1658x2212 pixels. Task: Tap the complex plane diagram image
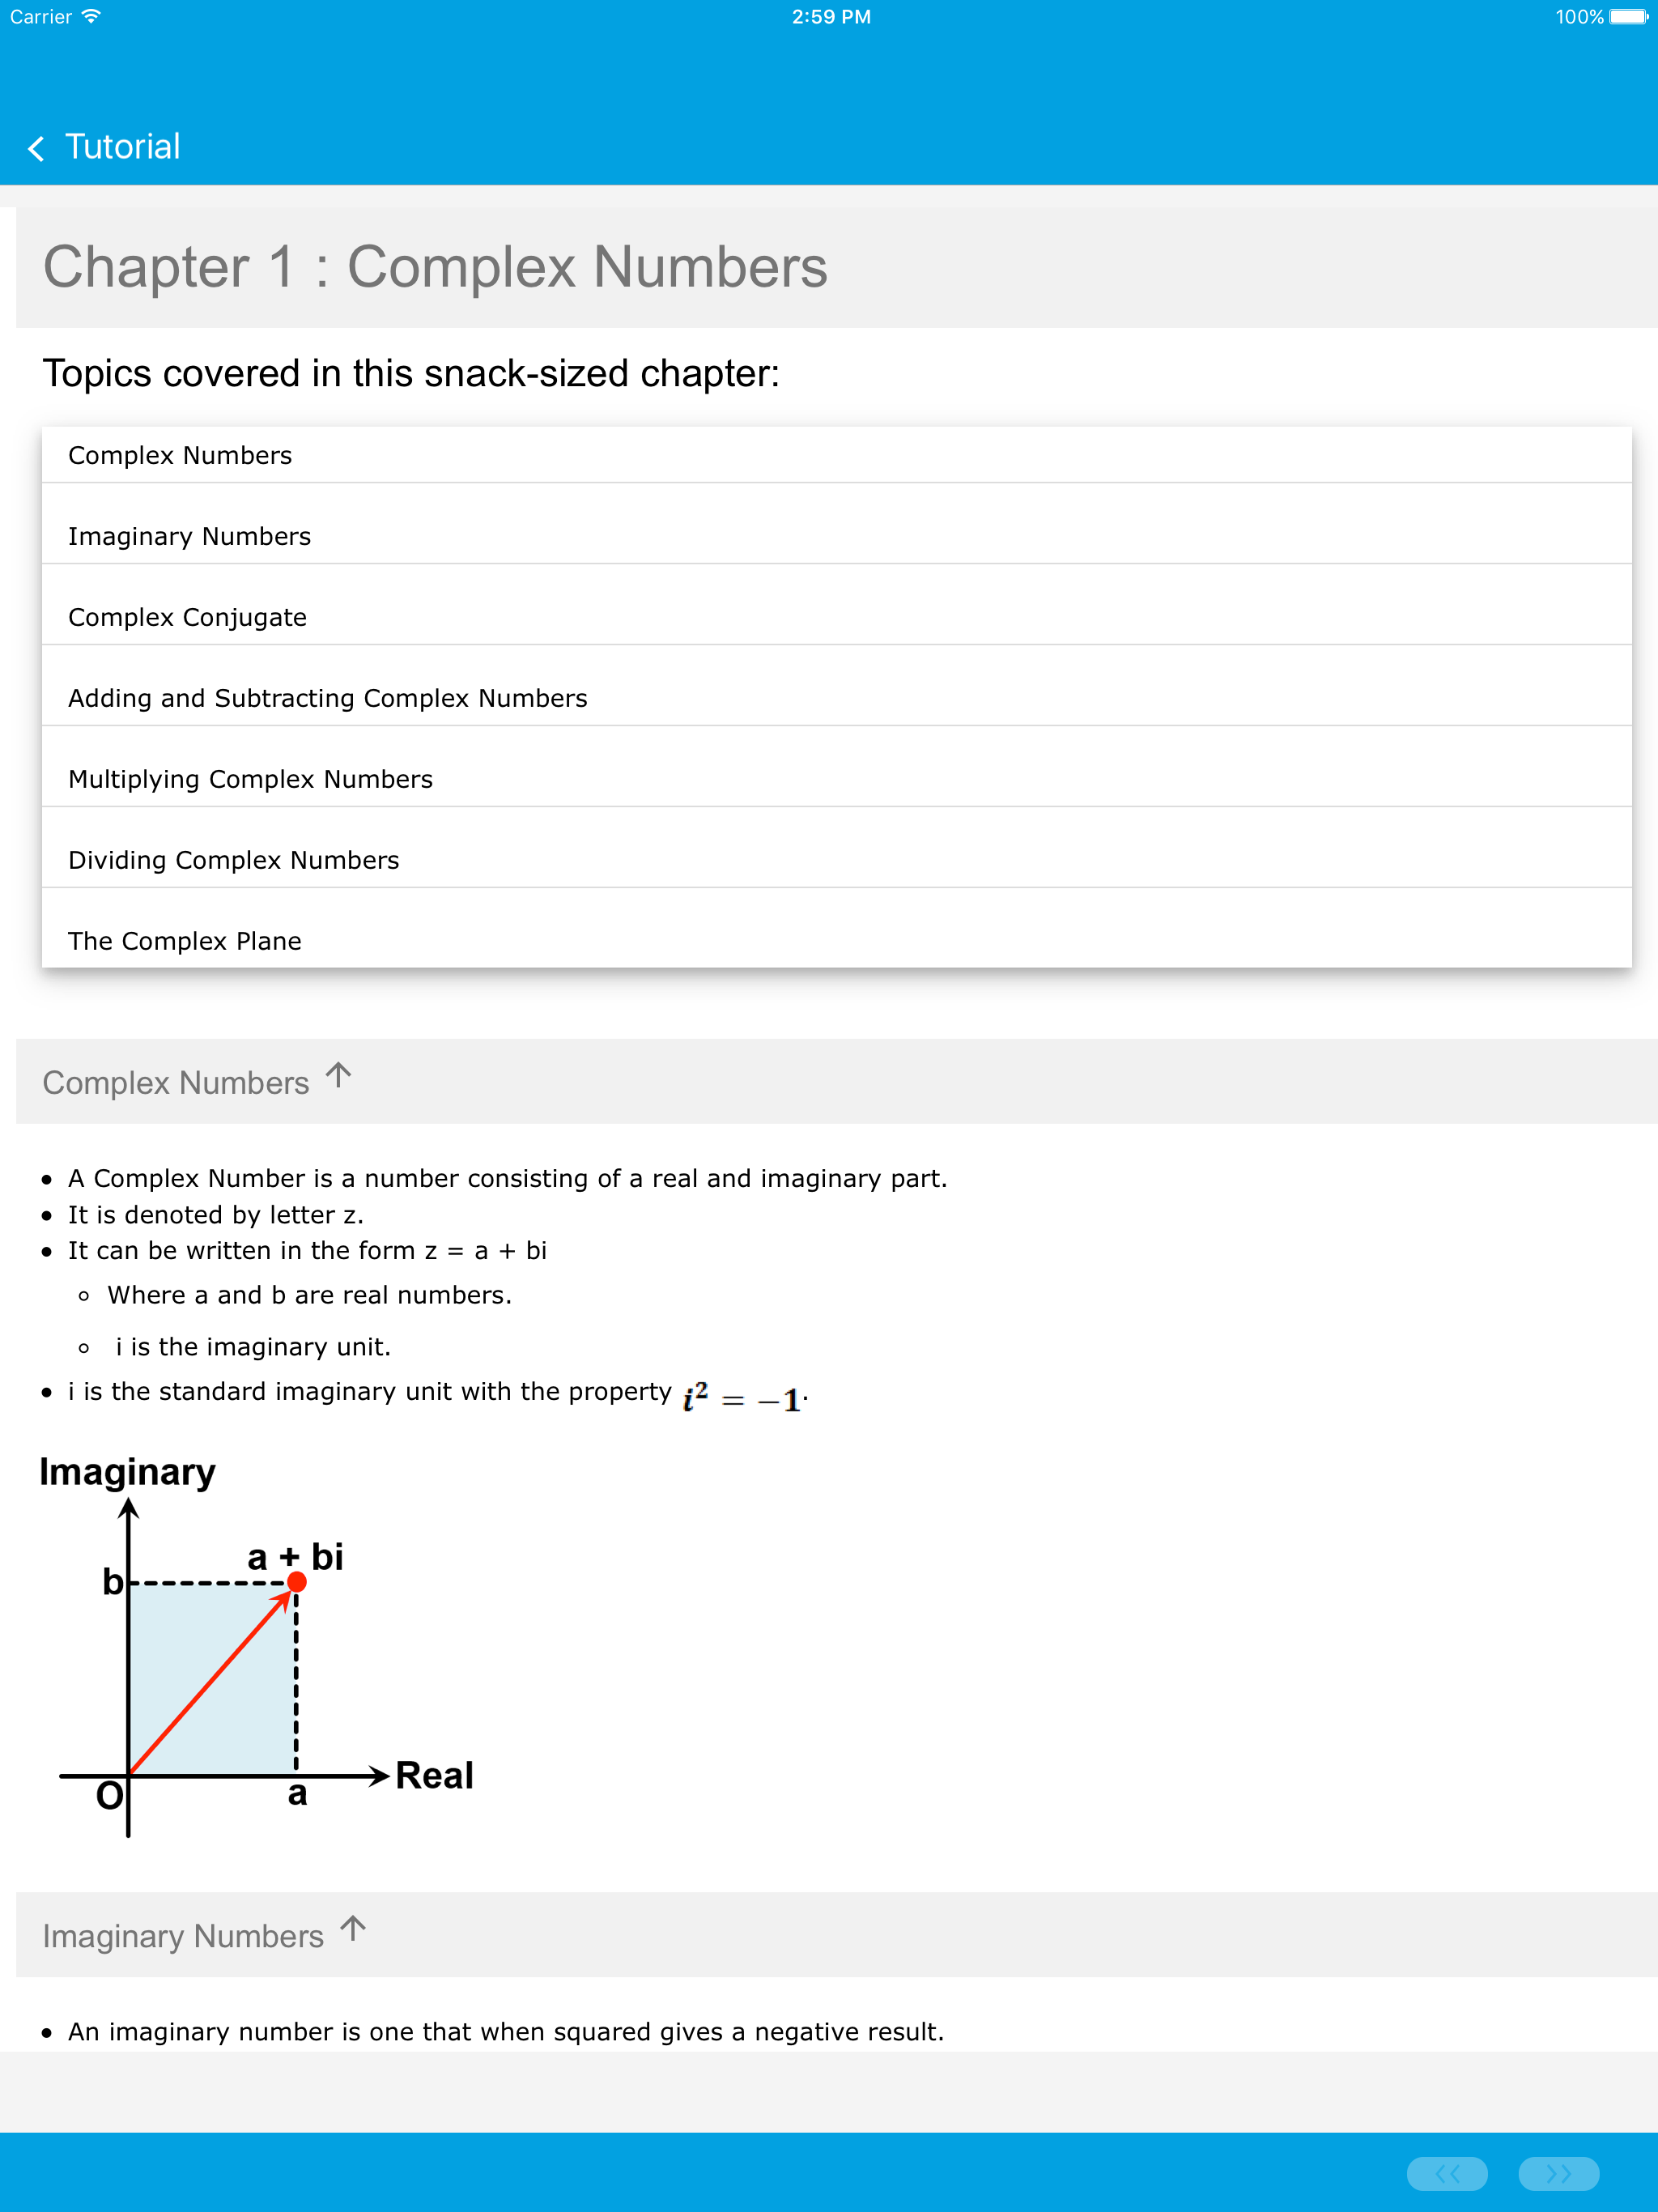pyautogui.click(x=255, y=1650)
